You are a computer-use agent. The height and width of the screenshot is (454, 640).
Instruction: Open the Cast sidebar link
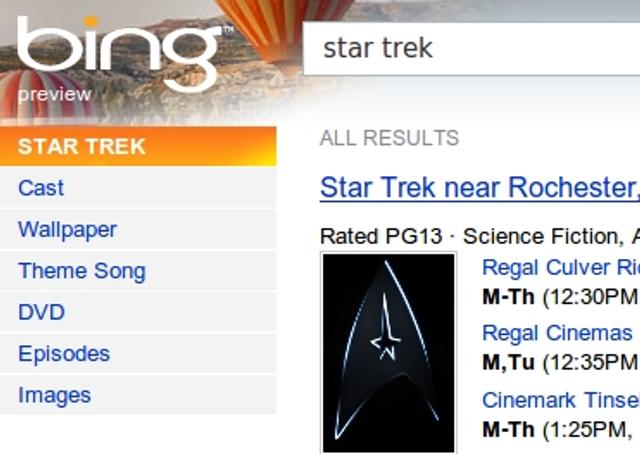pyautogui.click(x=41, y=188)
